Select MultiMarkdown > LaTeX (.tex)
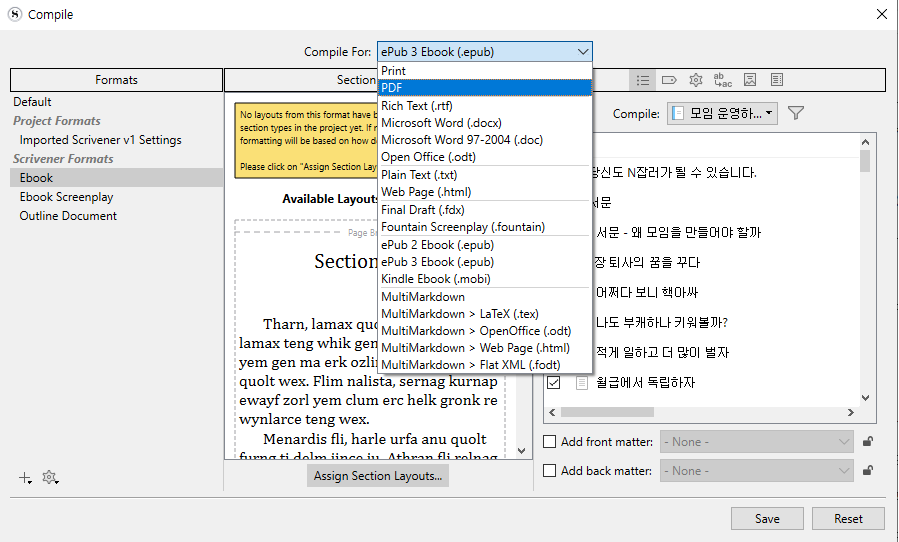The width and height of the screenshot is (899, 542). [x=484, y=314]
